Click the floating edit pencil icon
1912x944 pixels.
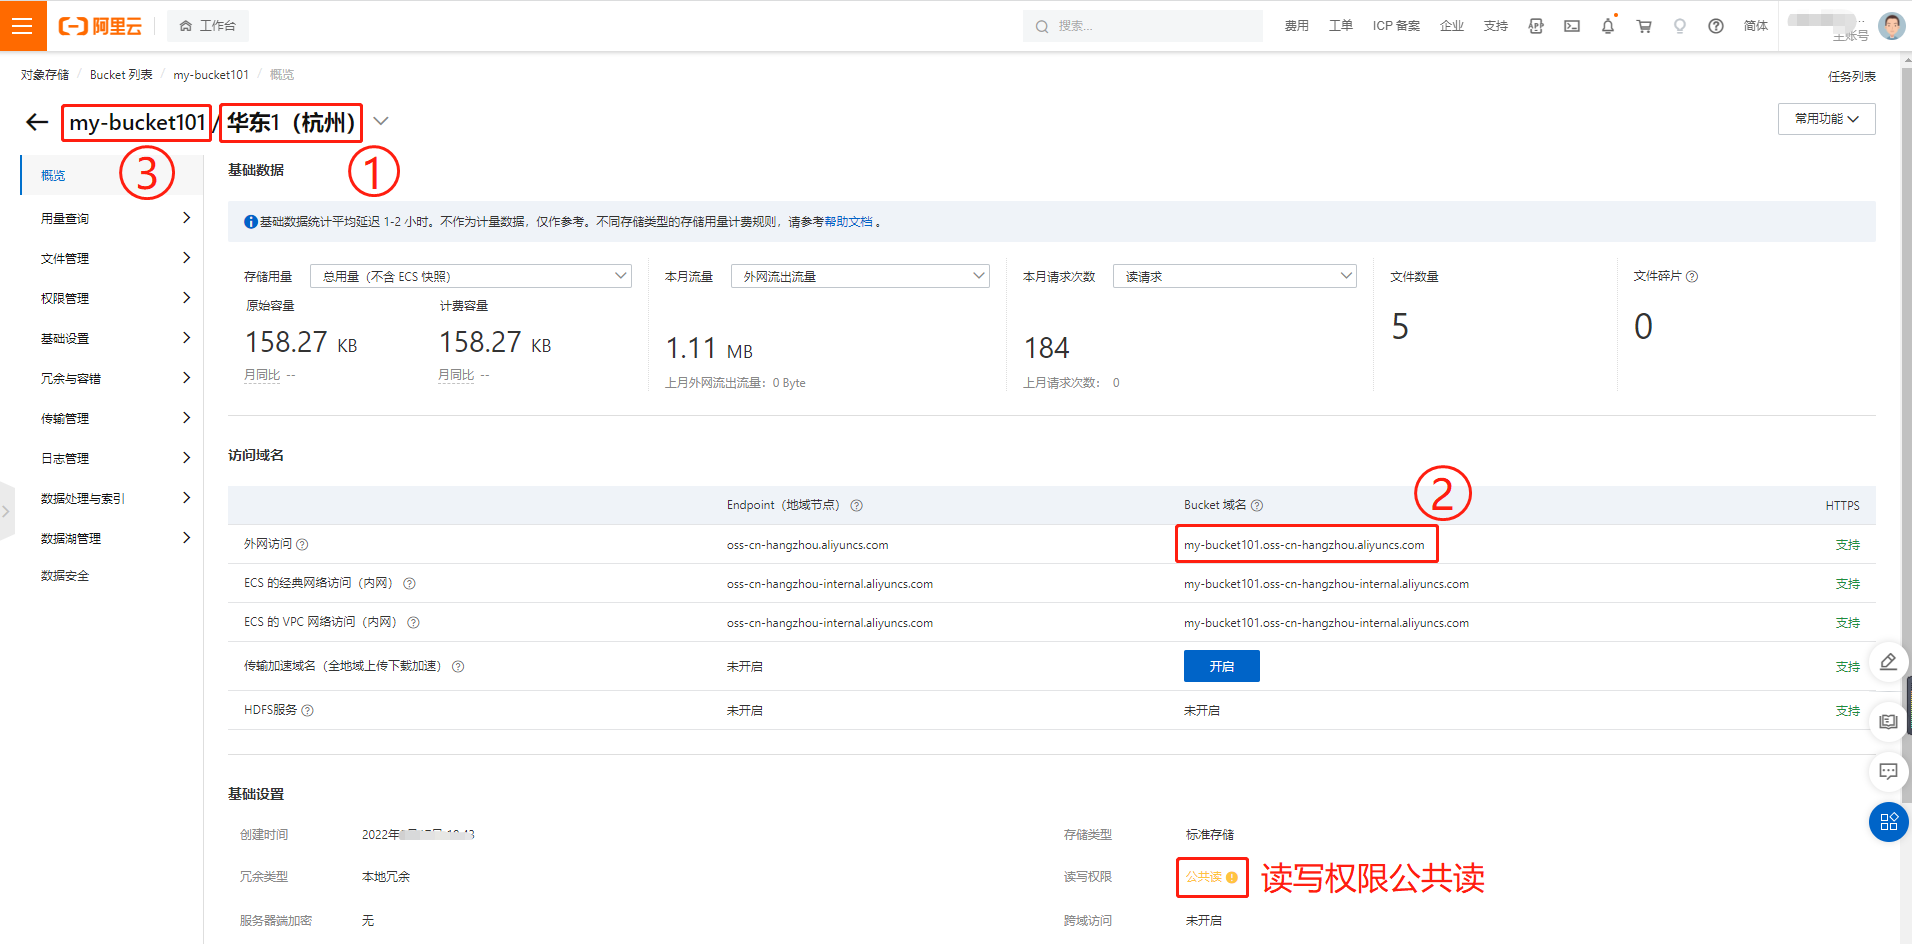pos(1888,661)
